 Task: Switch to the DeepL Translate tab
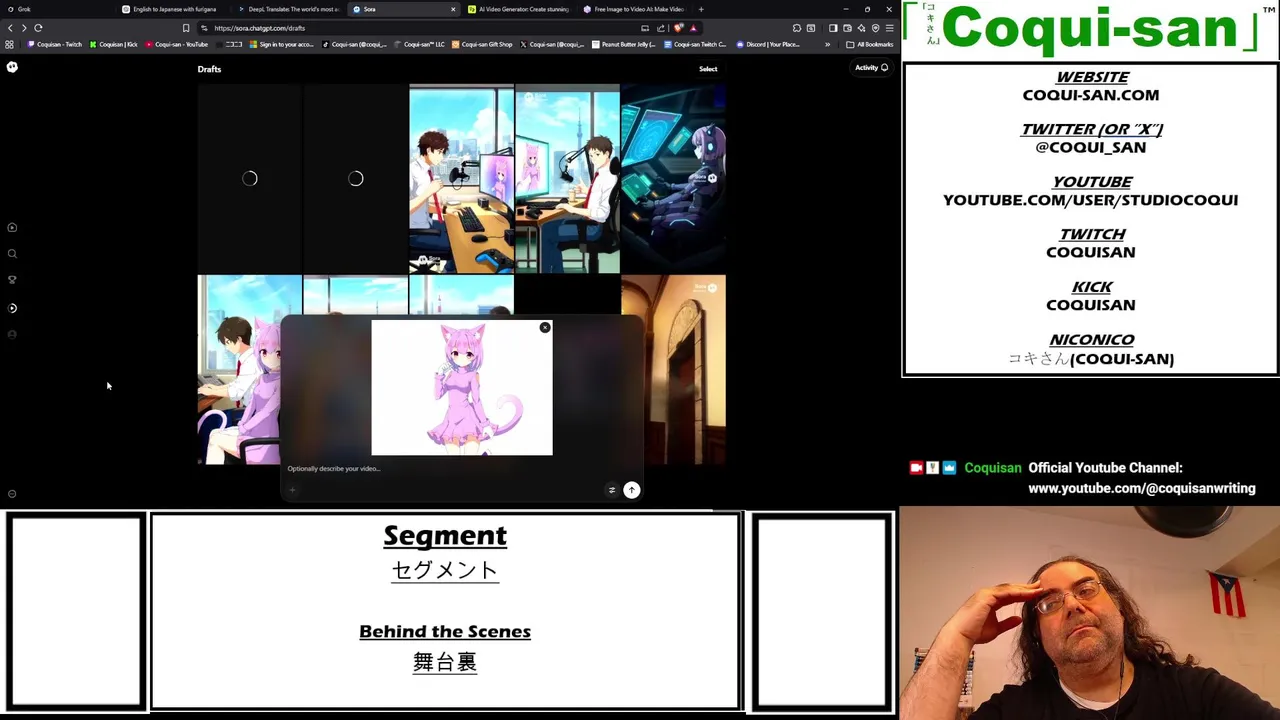tap(289, 9)
